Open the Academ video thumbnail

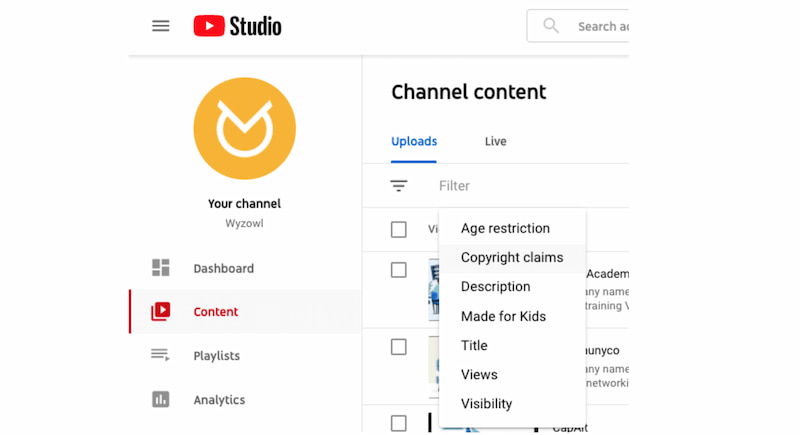pos(434,290)
